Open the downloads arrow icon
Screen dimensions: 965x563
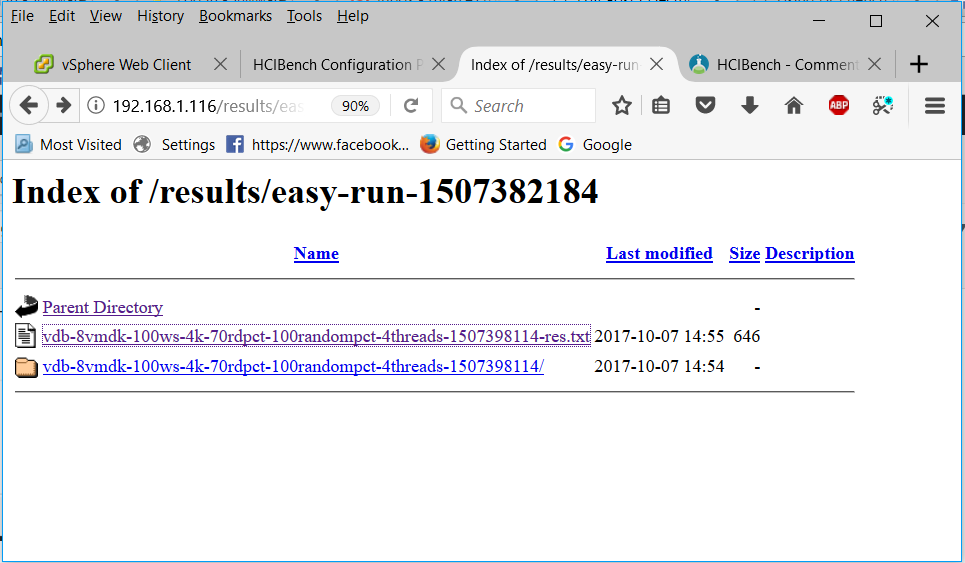click(x=750, y=106)
